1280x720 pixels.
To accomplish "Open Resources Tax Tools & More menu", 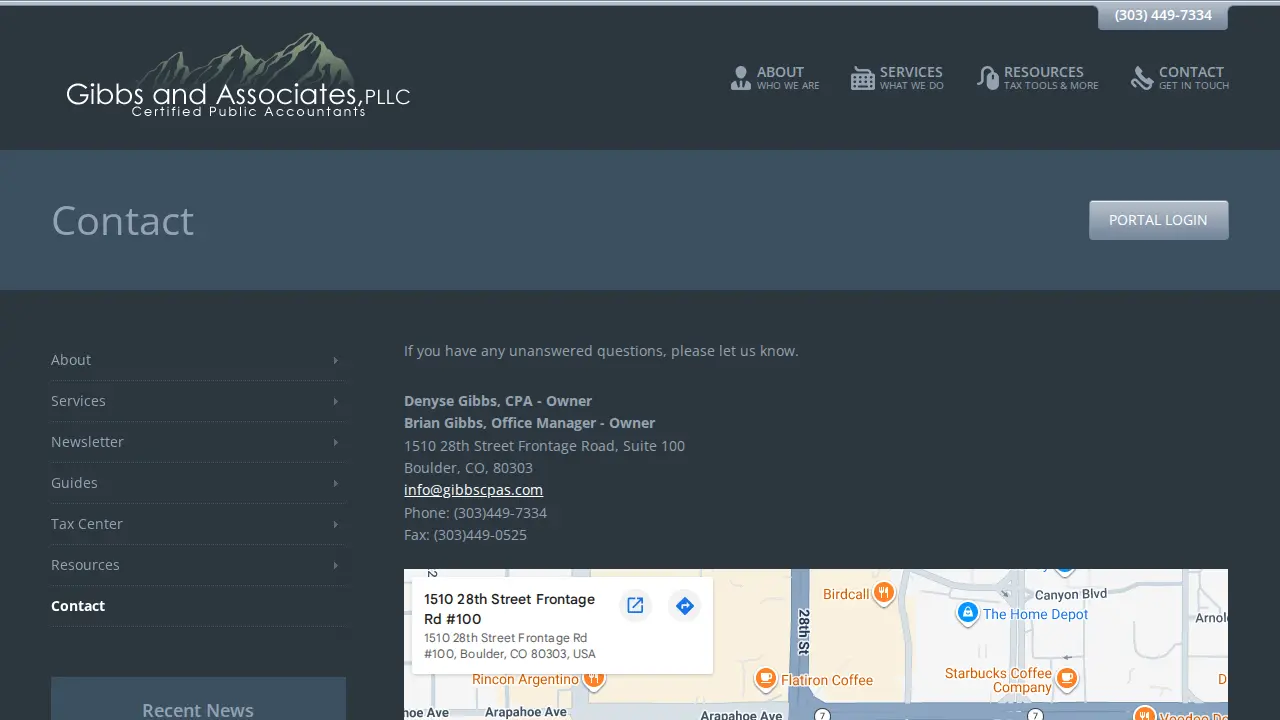I will point(1038,78).
